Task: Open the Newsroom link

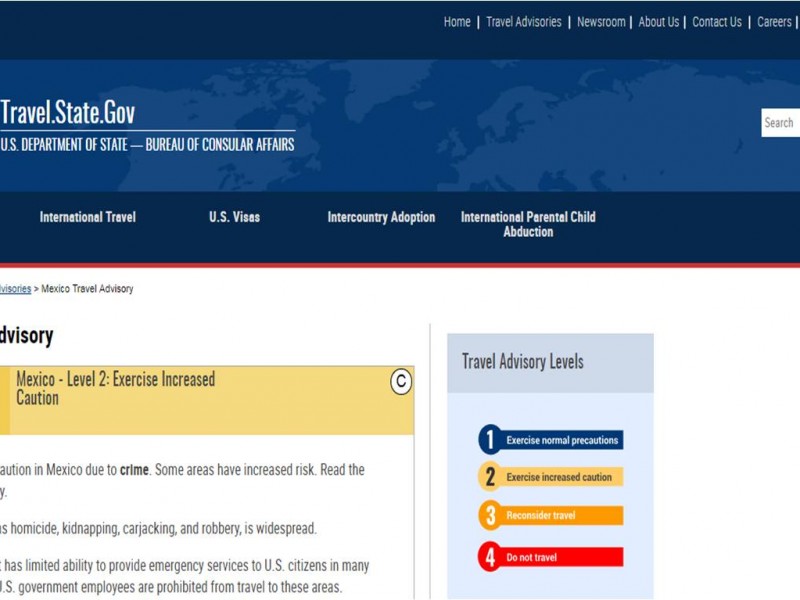Action: tap(601, 22)
